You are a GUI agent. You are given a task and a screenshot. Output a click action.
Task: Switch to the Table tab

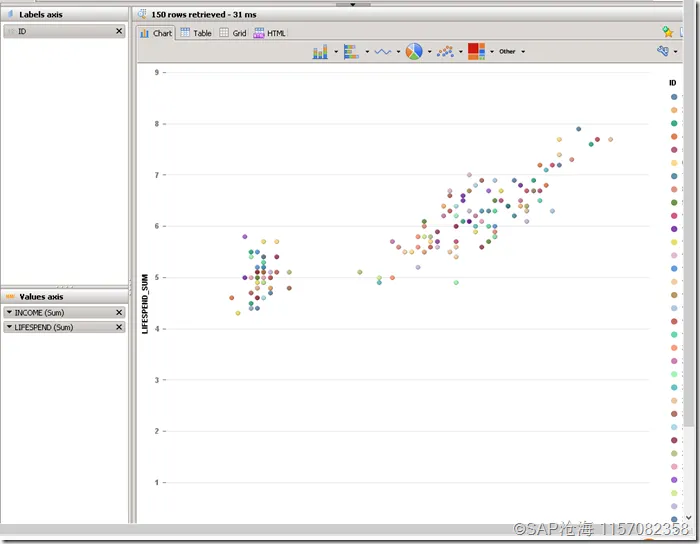pyautogui.click(x=196, y=33)
